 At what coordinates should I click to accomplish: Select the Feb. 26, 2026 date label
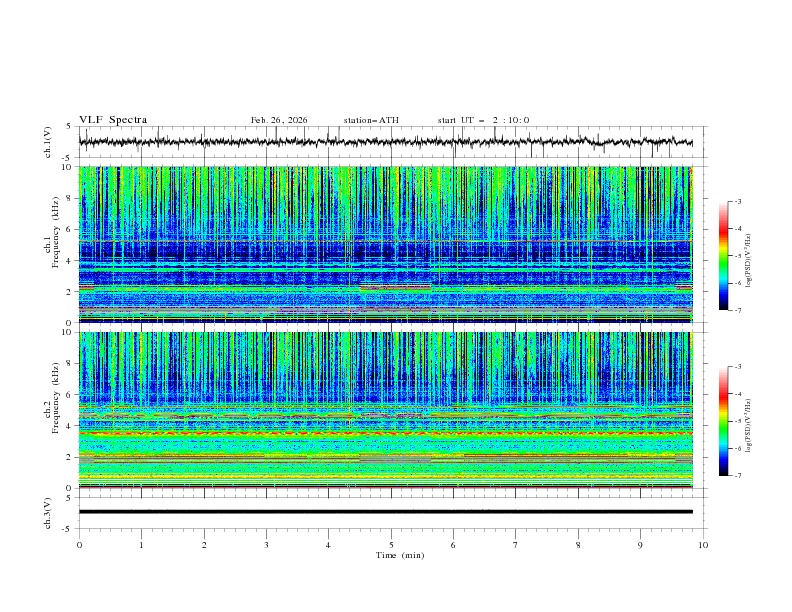(279, 120)
